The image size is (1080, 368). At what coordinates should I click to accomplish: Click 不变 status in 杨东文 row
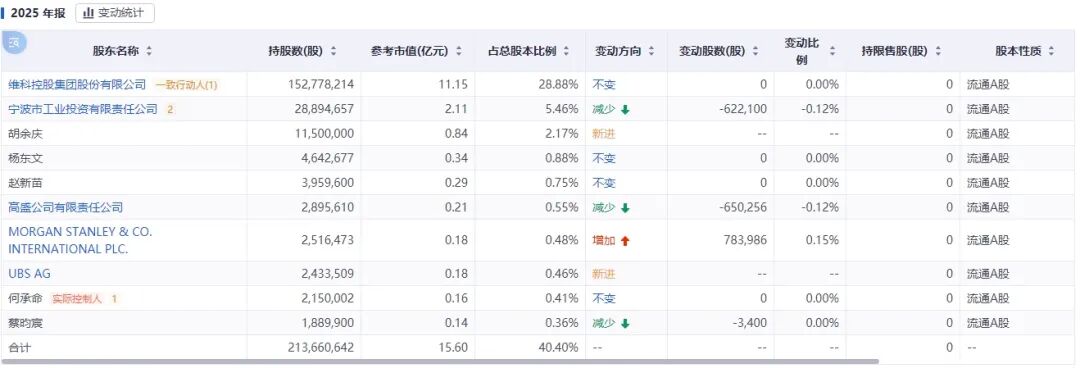point(604,158)
